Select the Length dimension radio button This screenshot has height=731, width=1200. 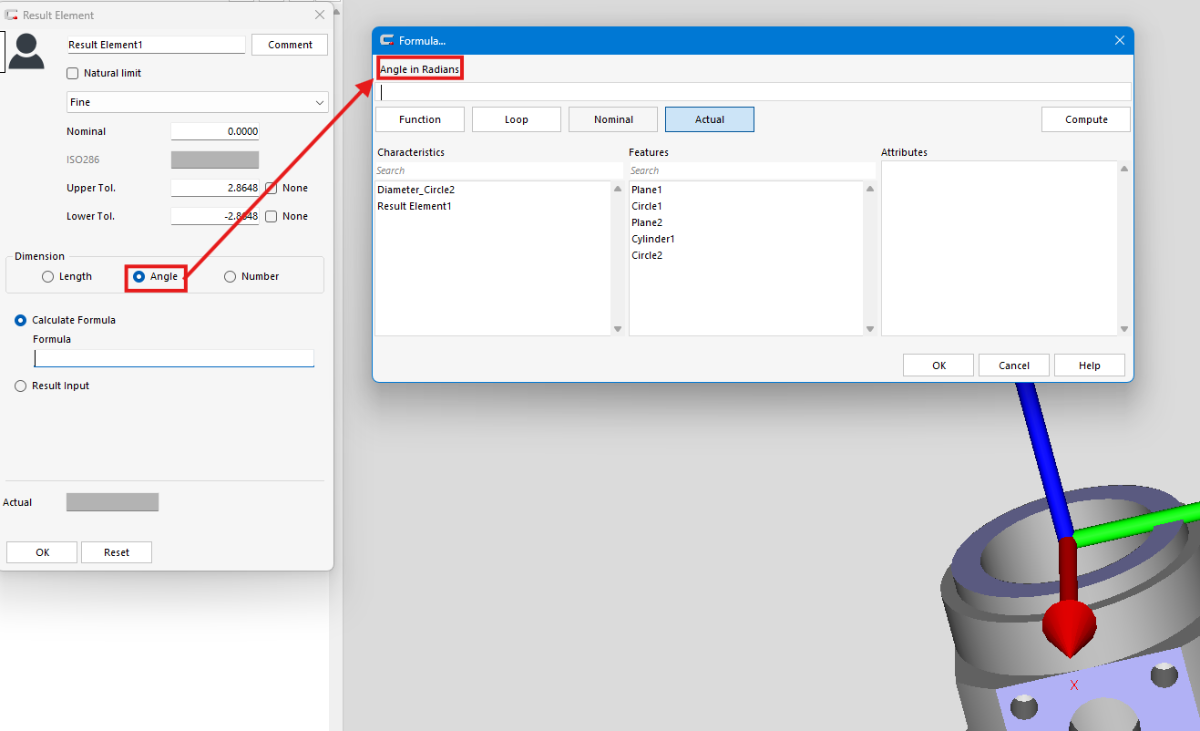pos(48,277)
